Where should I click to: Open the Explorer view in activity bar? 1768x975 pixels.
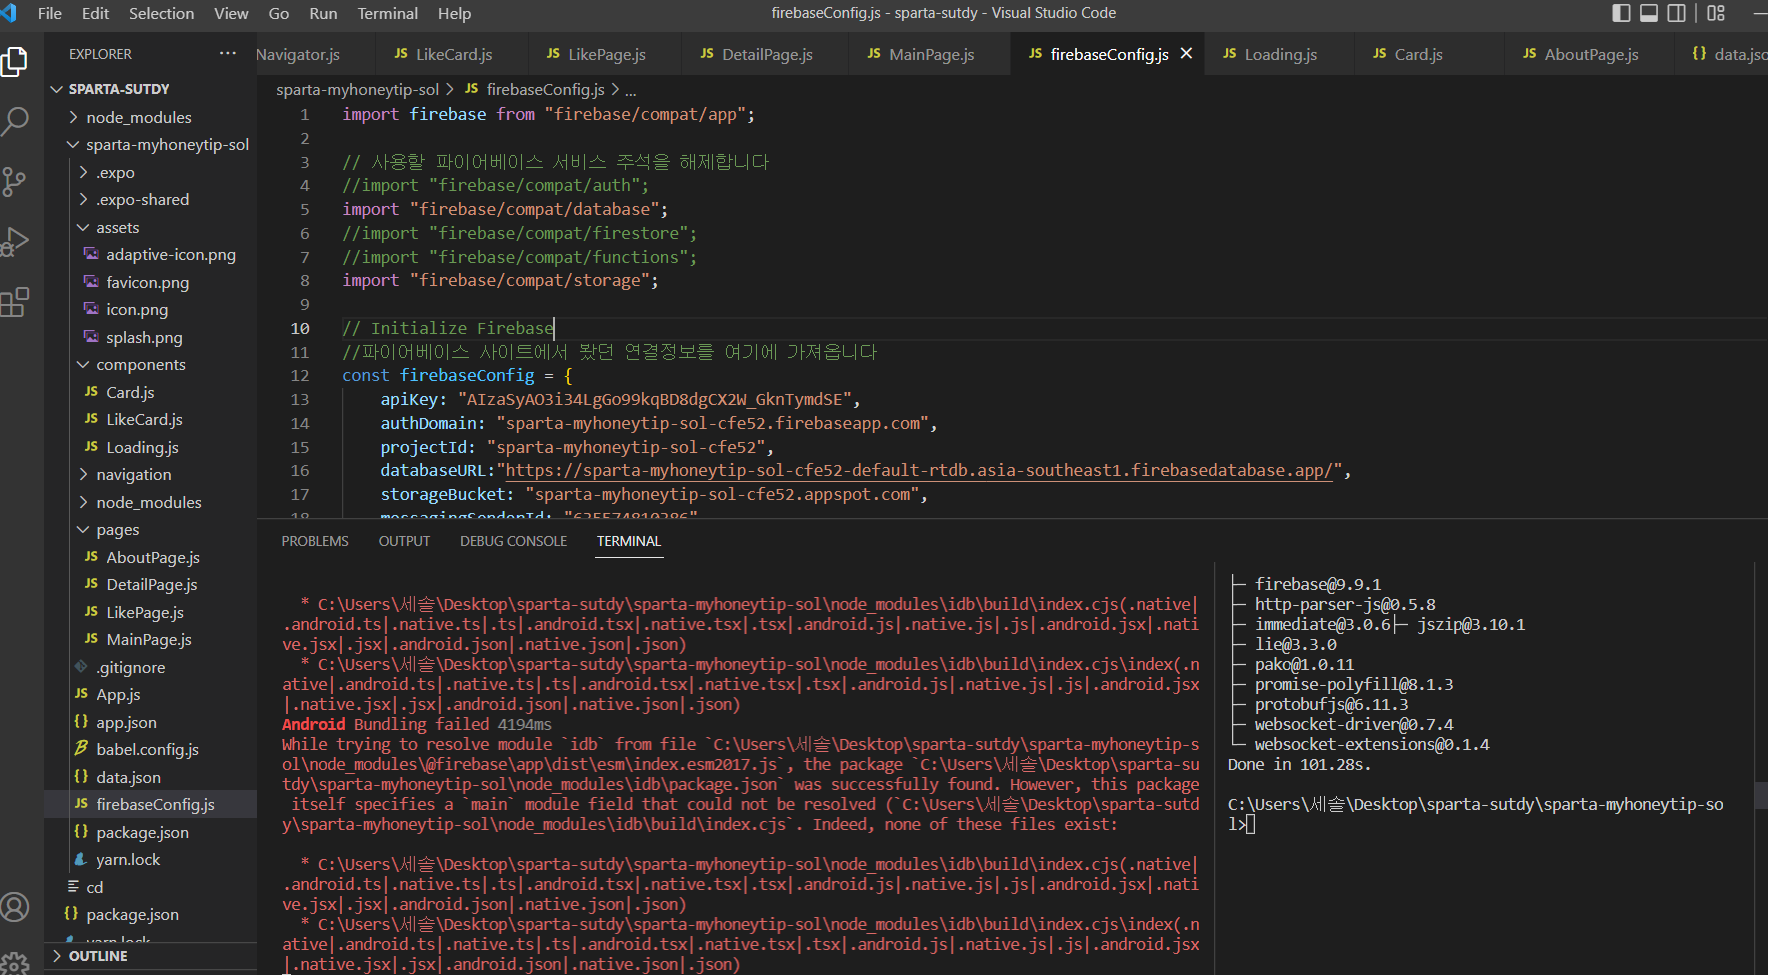[x=15, y=62]
